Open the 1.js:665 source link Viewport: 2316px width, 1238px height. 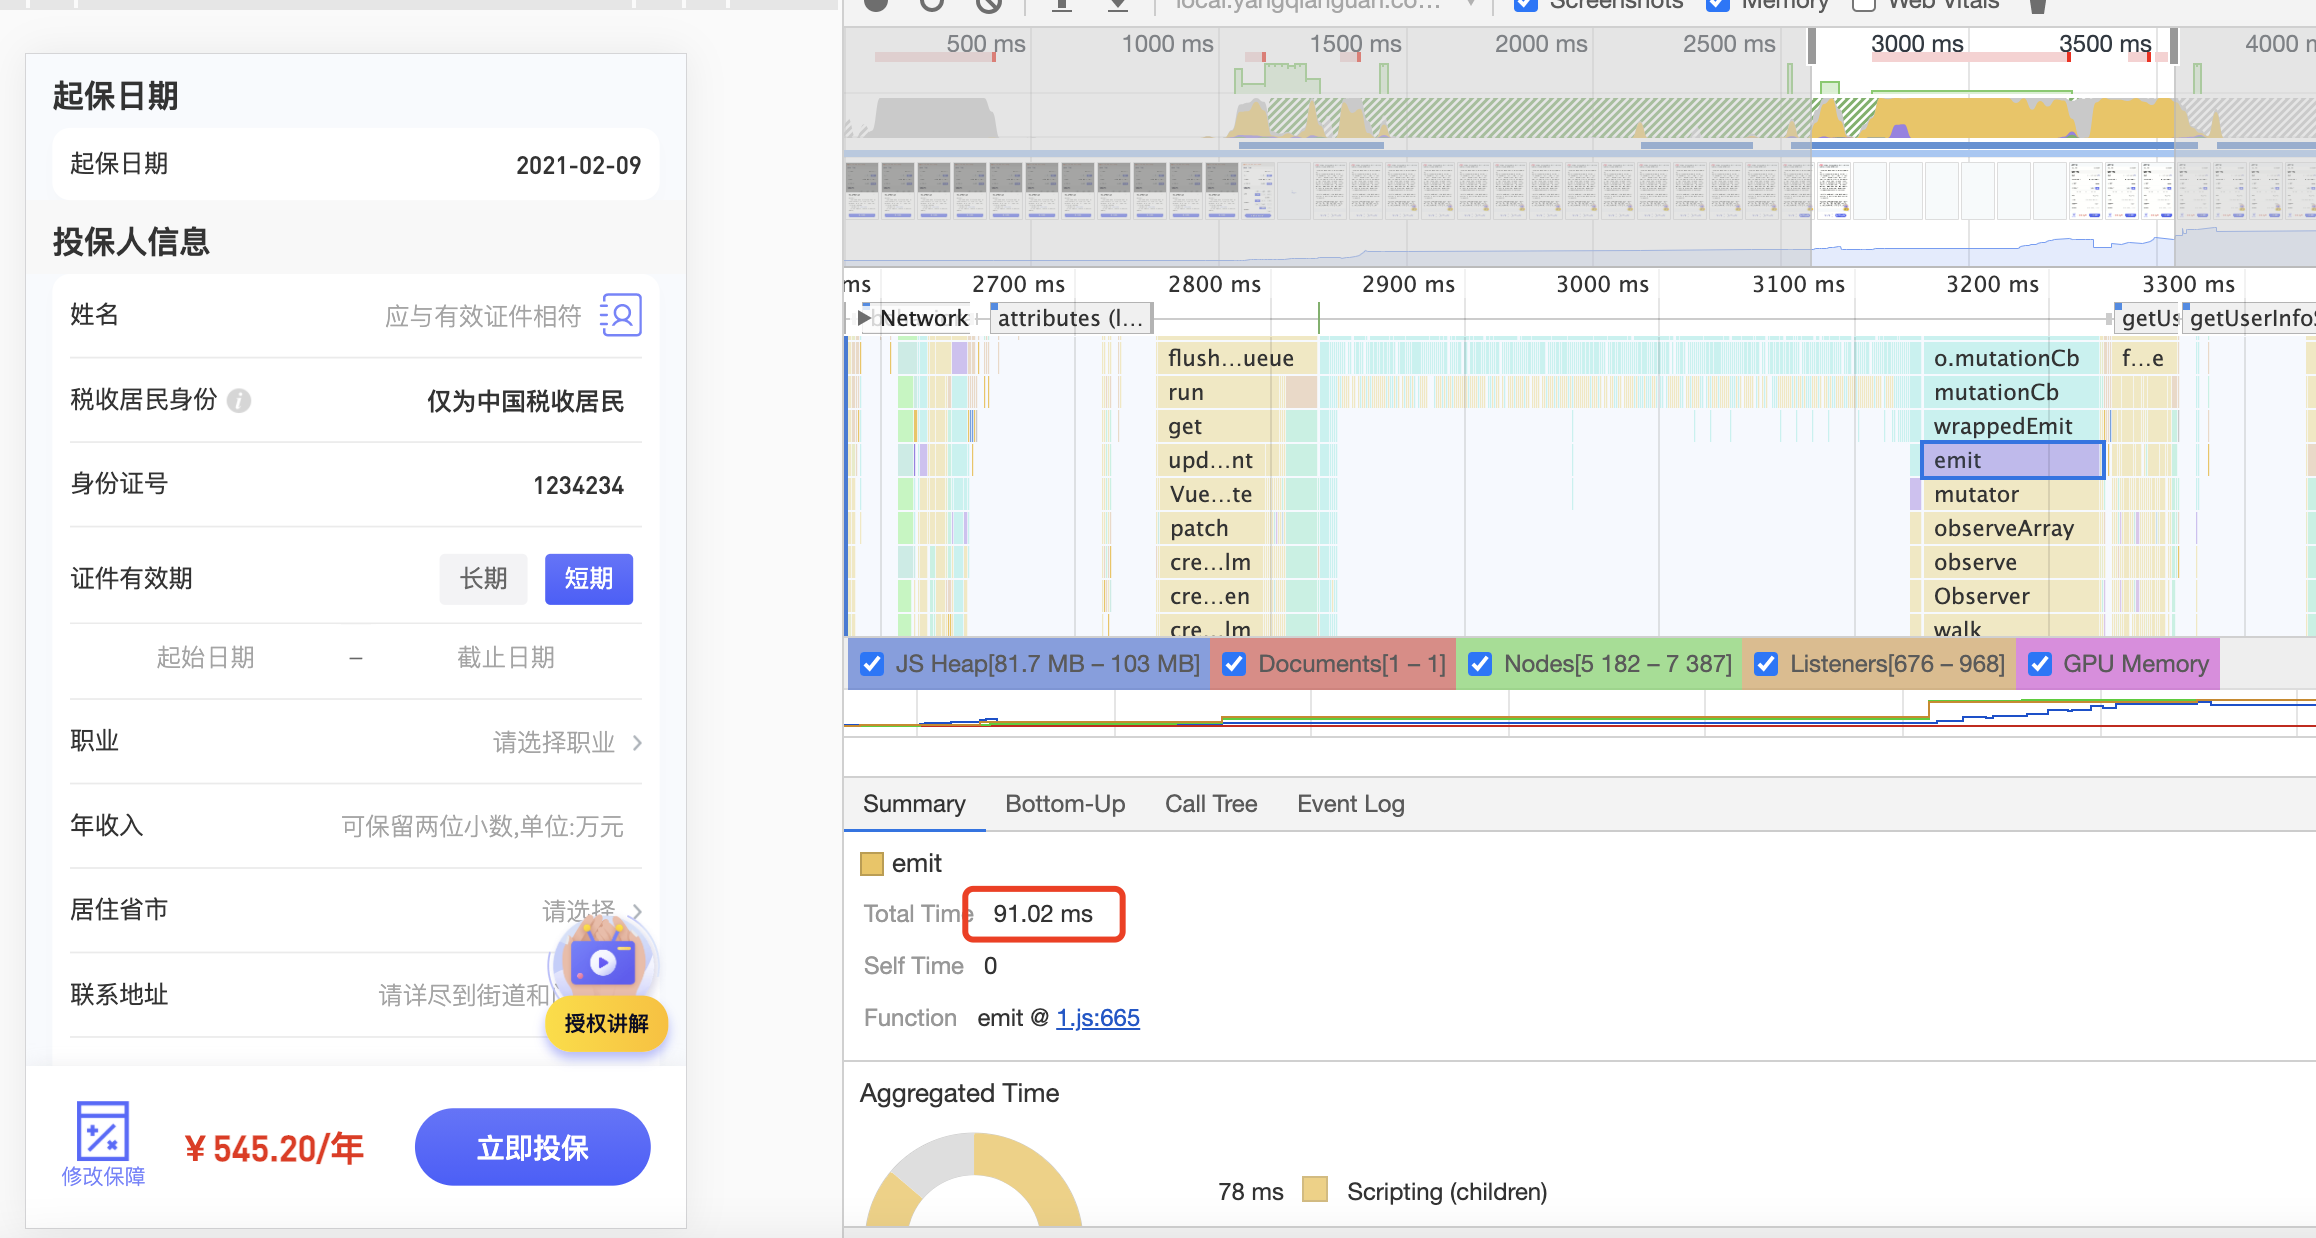point(1097,1018)
